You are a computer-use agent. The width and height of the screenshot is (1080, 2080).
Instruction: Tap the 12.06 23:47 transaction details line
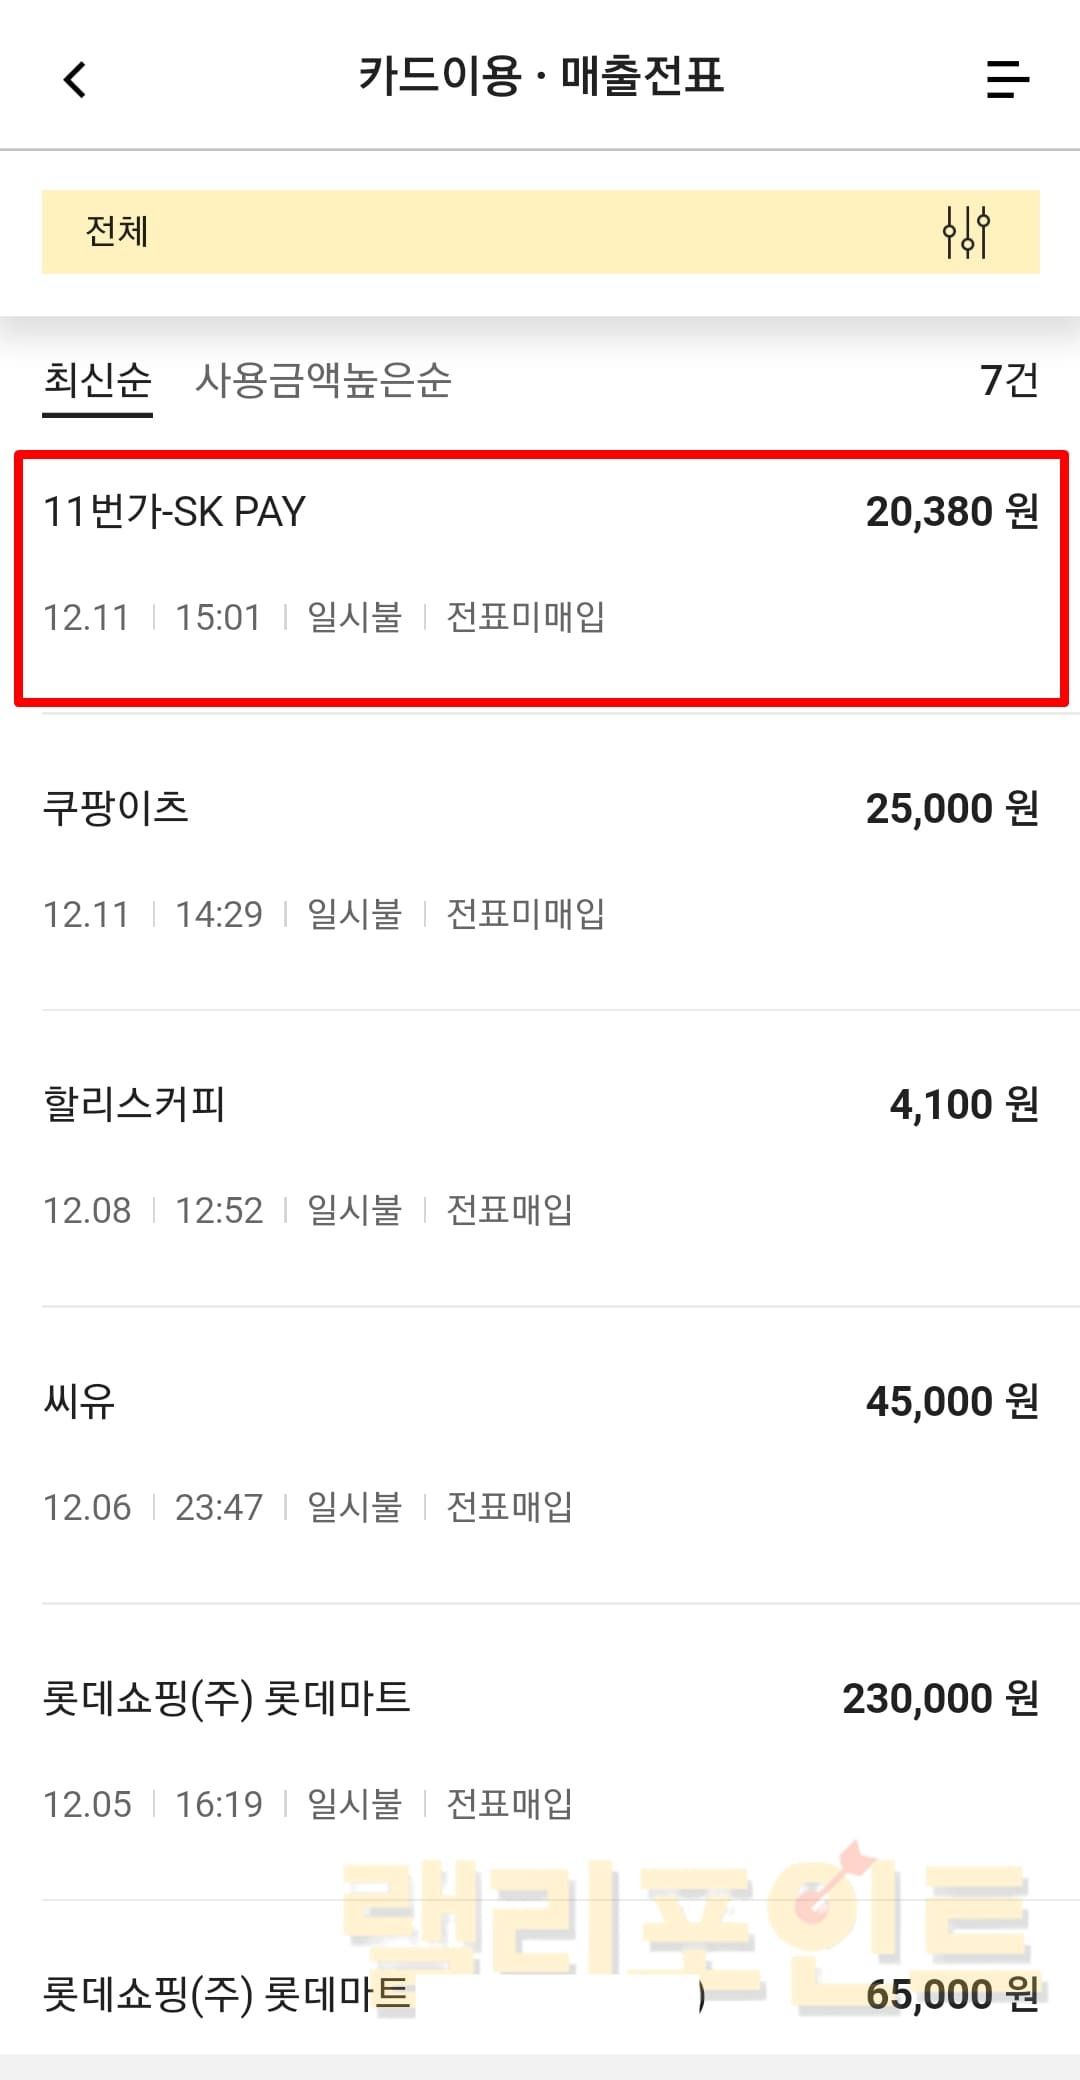tap(307, 1507)
